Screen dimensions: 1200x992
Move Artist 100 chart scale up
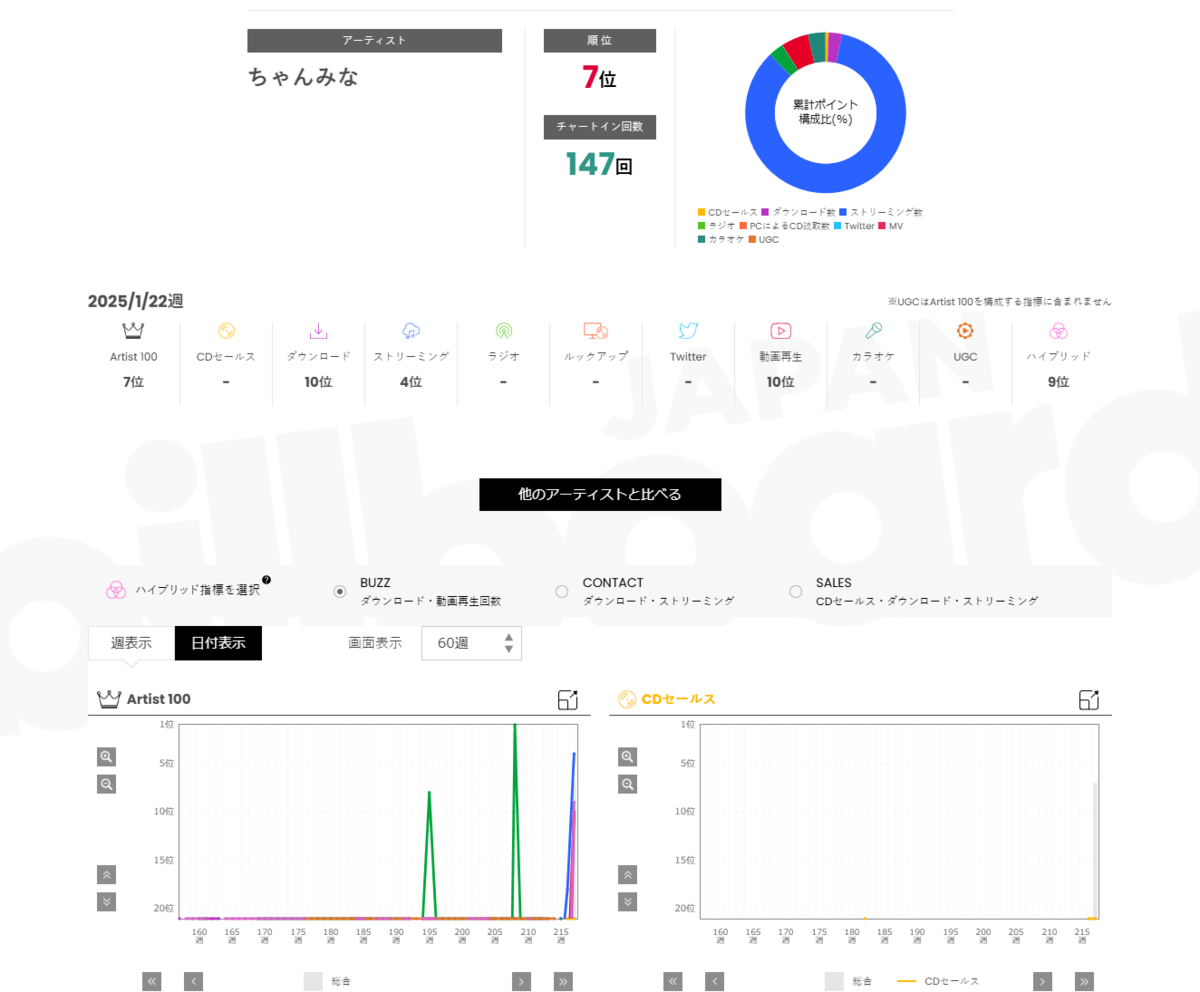(x=107, y=874)
